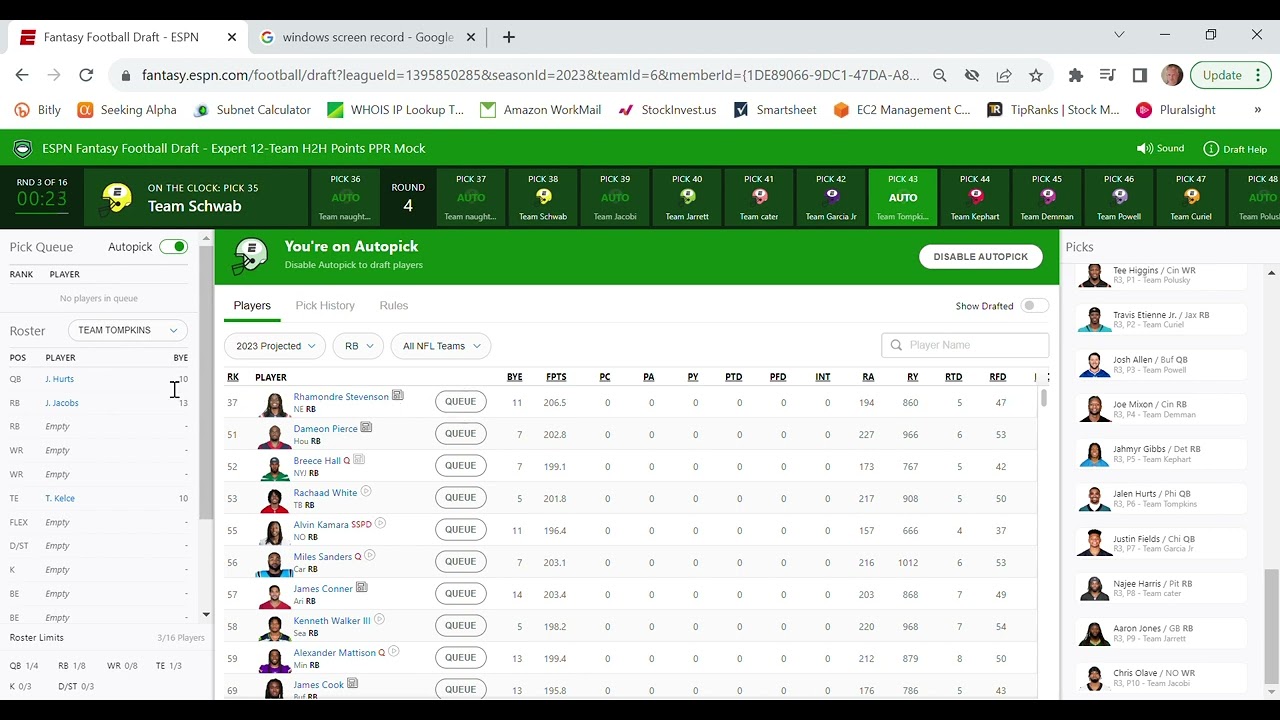Sort by the BYE column header
The width and height of the screenshot is (1280, 720).
(x=514, y=377)
